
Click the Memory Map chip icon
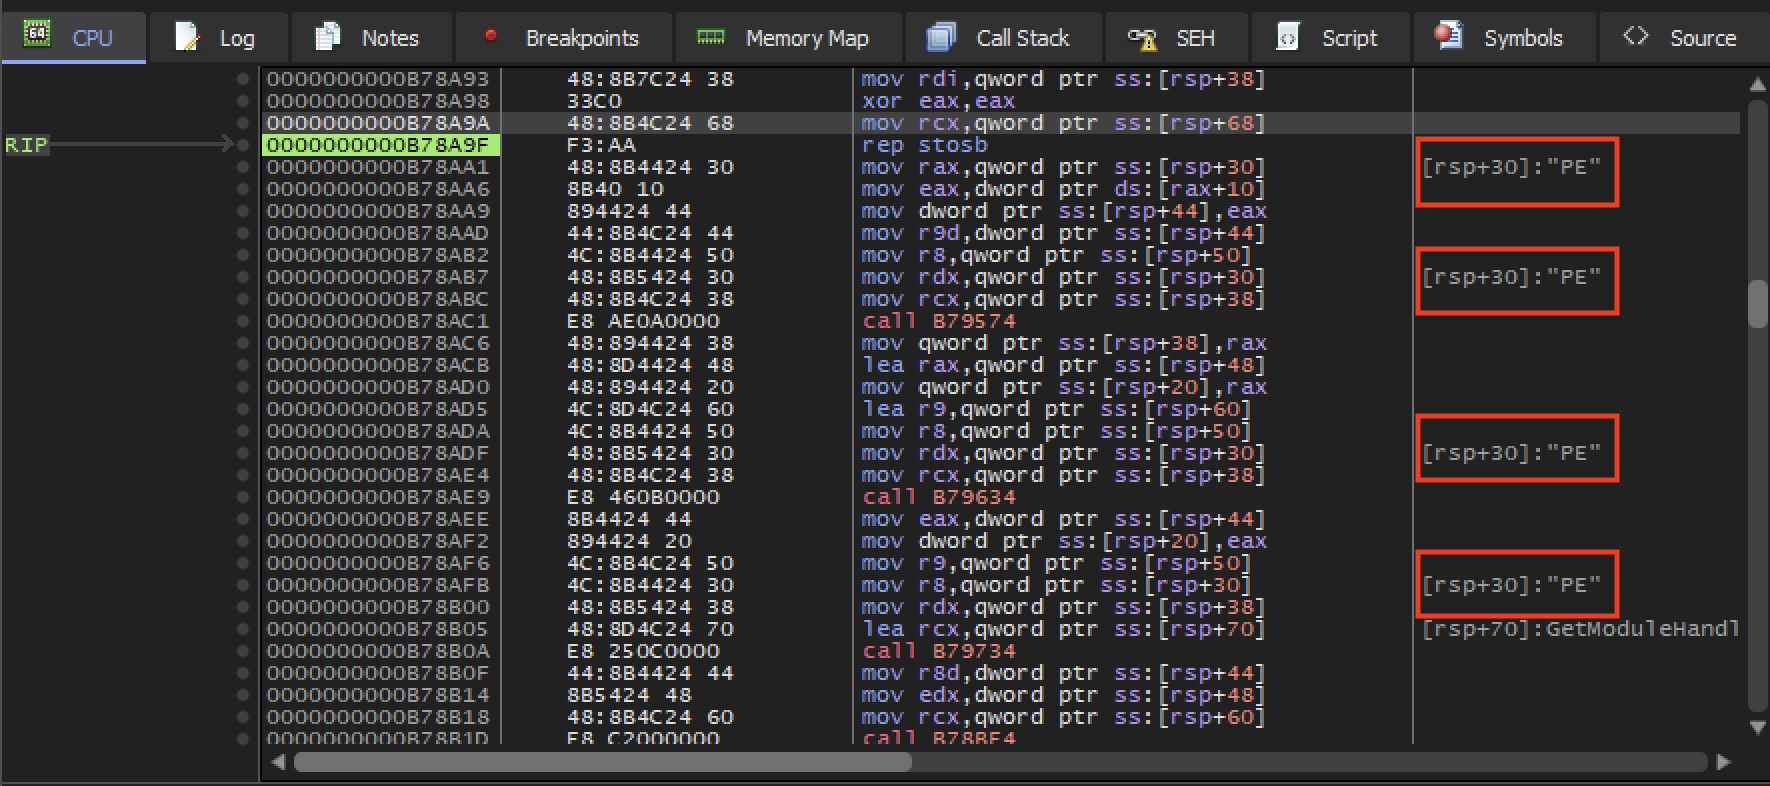[x=710, y=37]
